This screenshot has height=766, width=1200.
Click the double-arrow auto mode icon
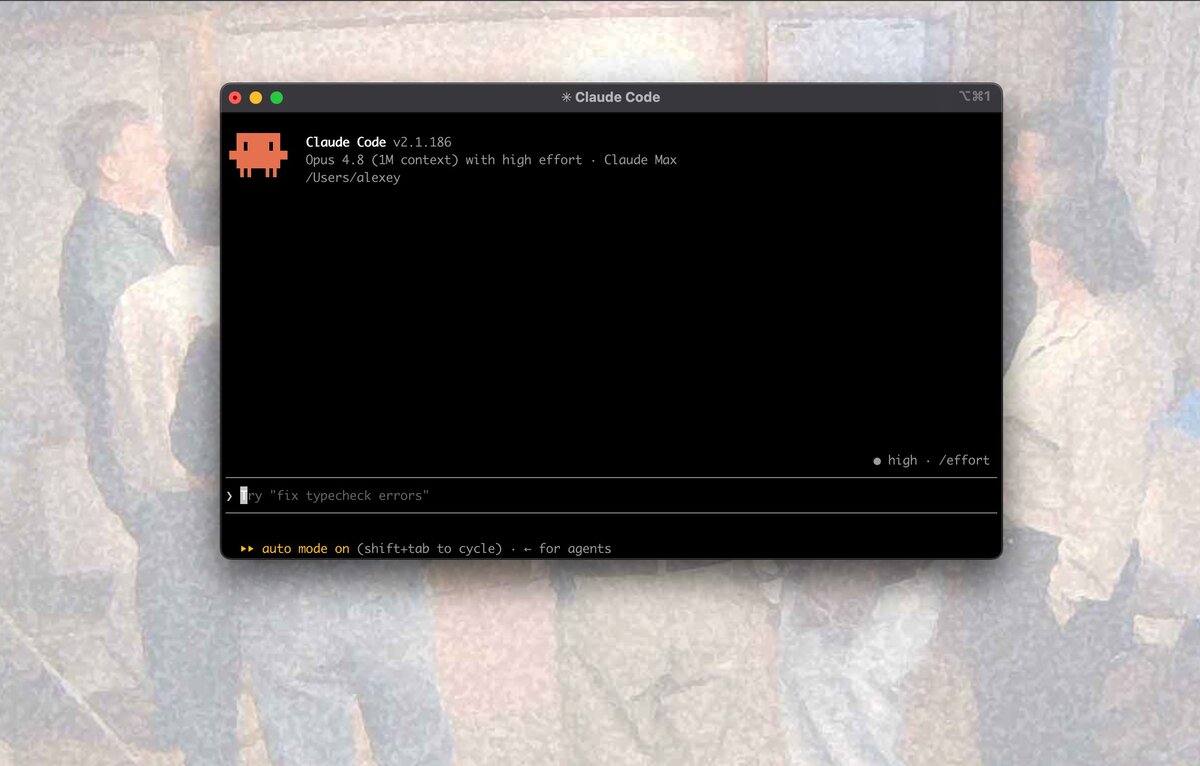(247, 549)
